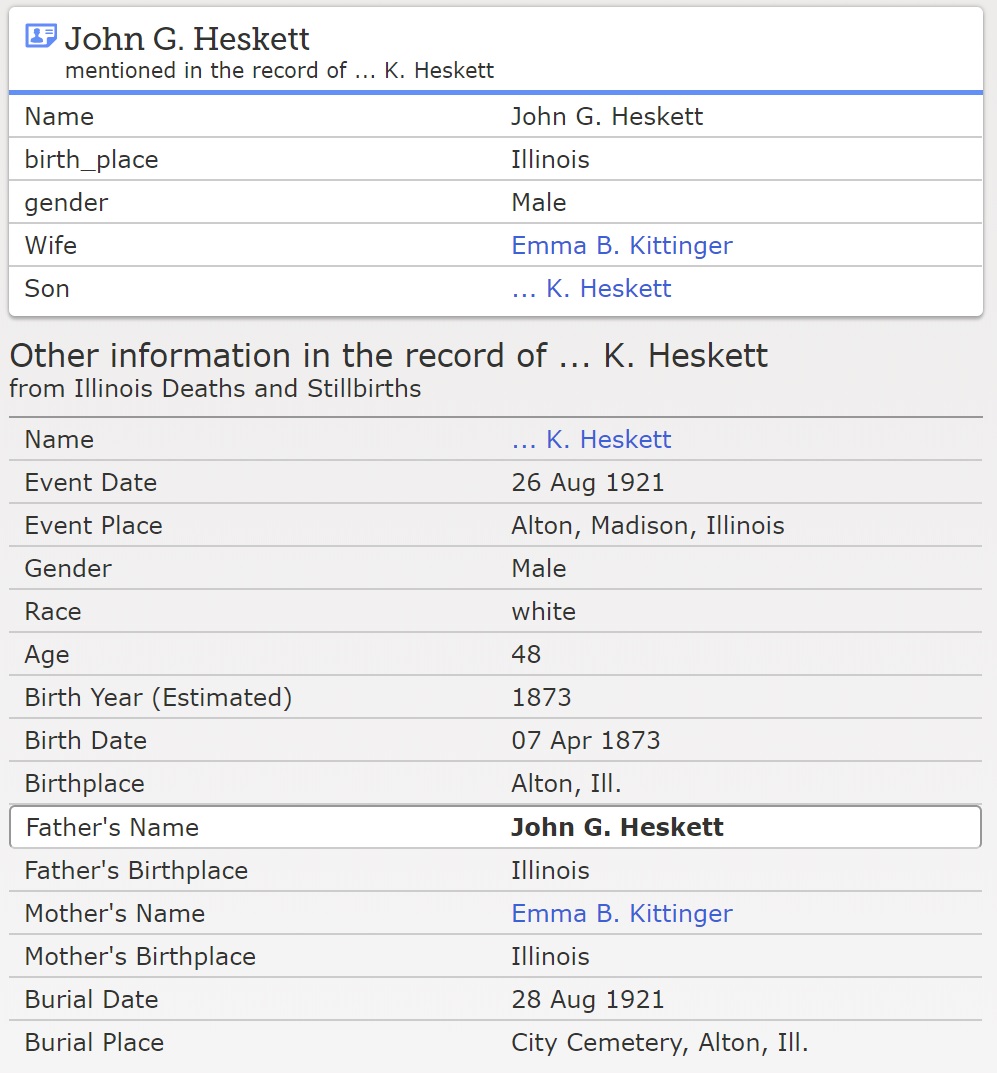Viewport: 997px width, 1073px height.
Task: Click 'from Illinois Deaths and Stillbirths' subtitle
Action: pos(215,388)
